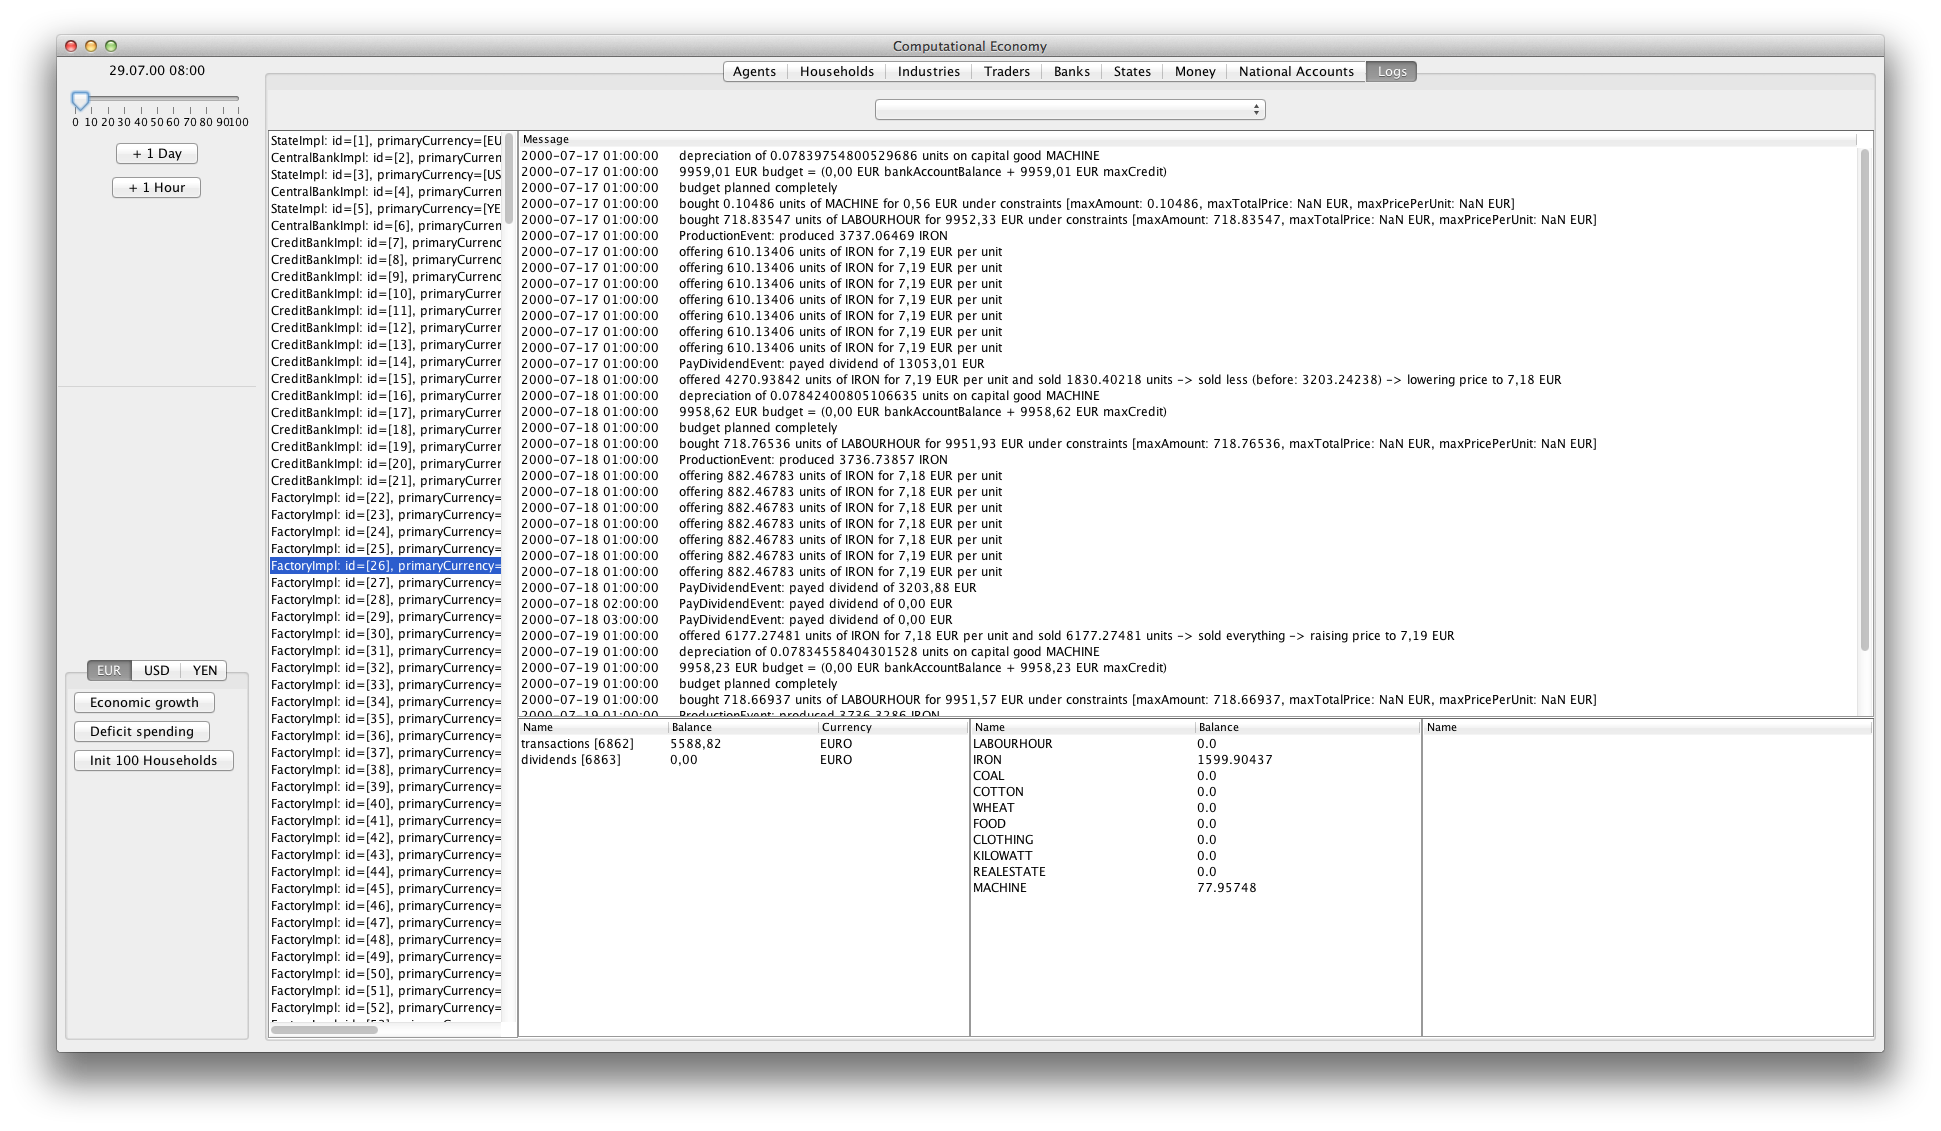1941x1131 pixels.
Task: Click the Deficit spending button
Action: [142, 732]
